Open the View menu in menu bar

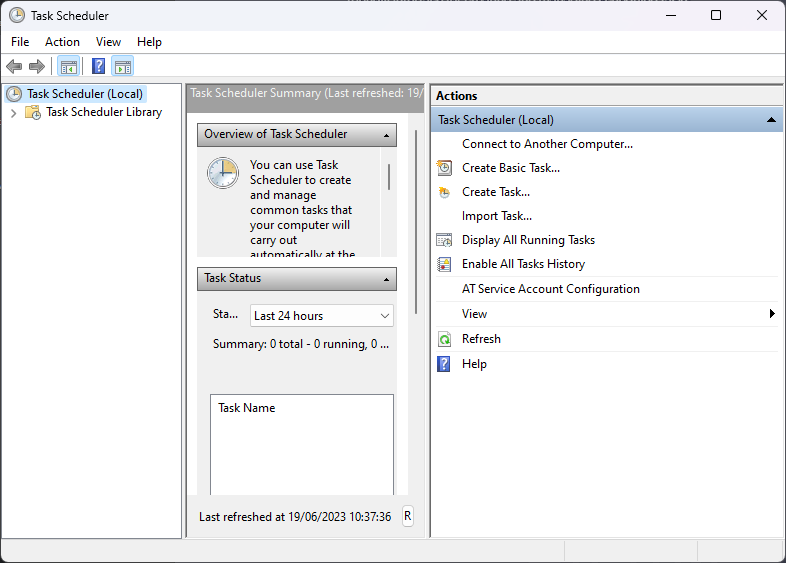[108, 42]
